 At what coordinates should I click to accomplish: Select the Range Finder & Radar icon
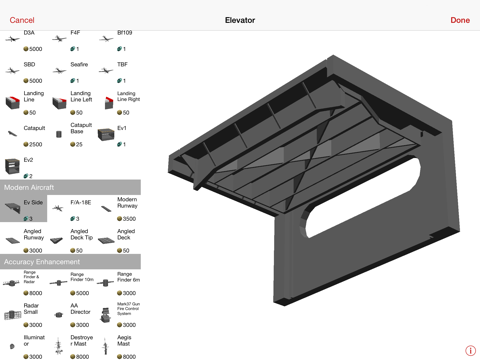pos(12,283)
